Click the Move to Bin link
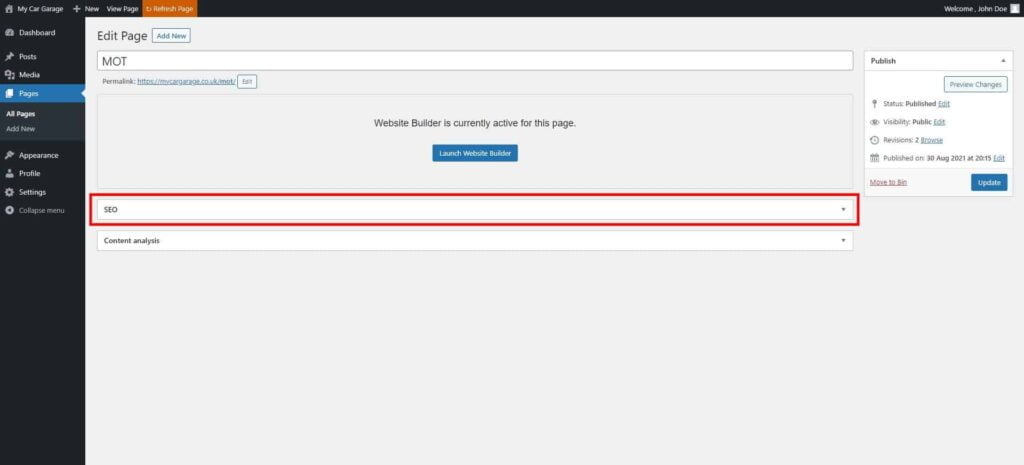Viewport: 1024px width, 465px height. (888, 182)
